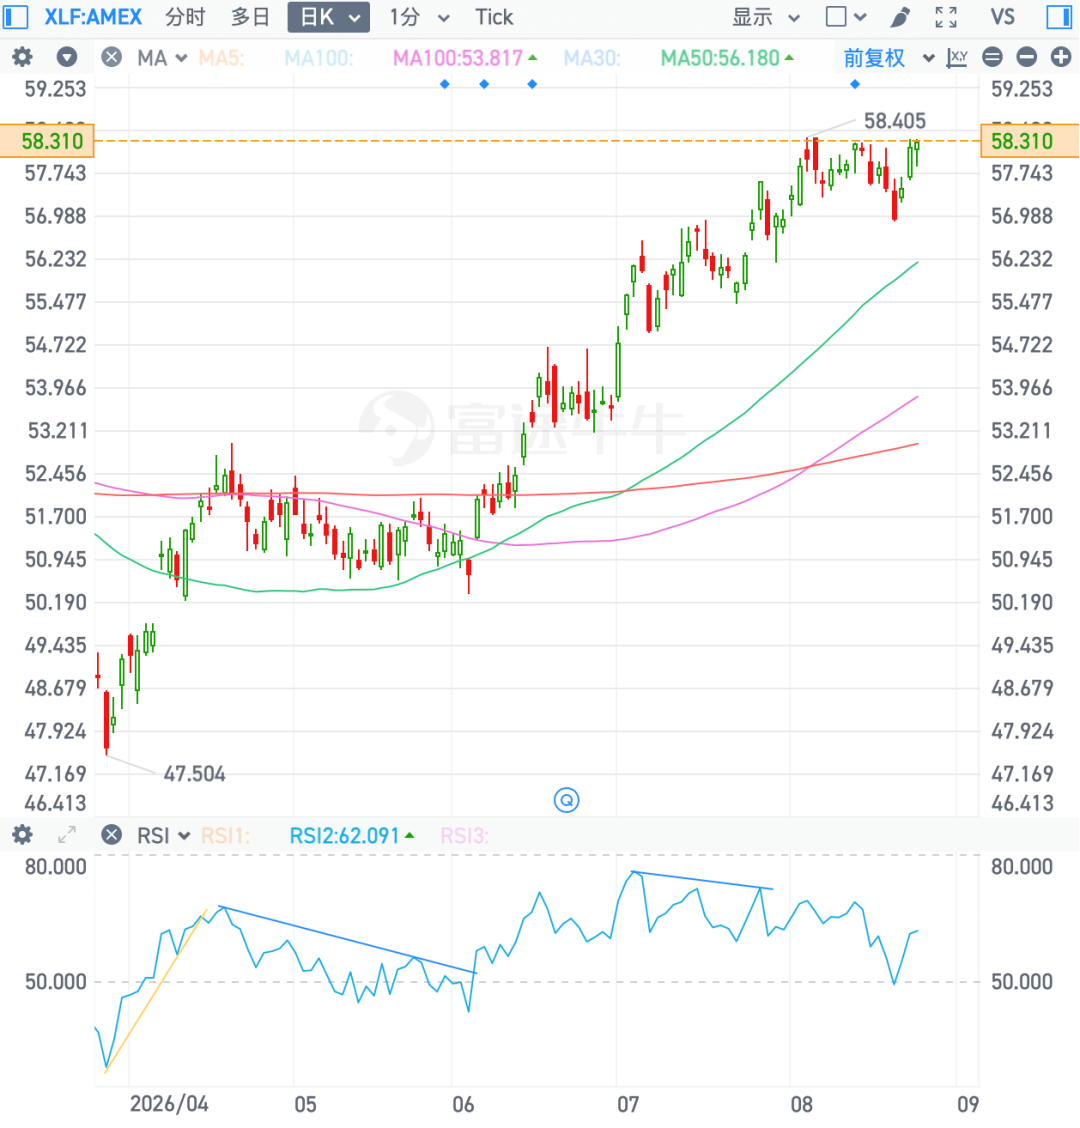Open the 1分 interval dropdown
The height and width of the screenshot is (1128, 1080).
click(x=419, y=17)
